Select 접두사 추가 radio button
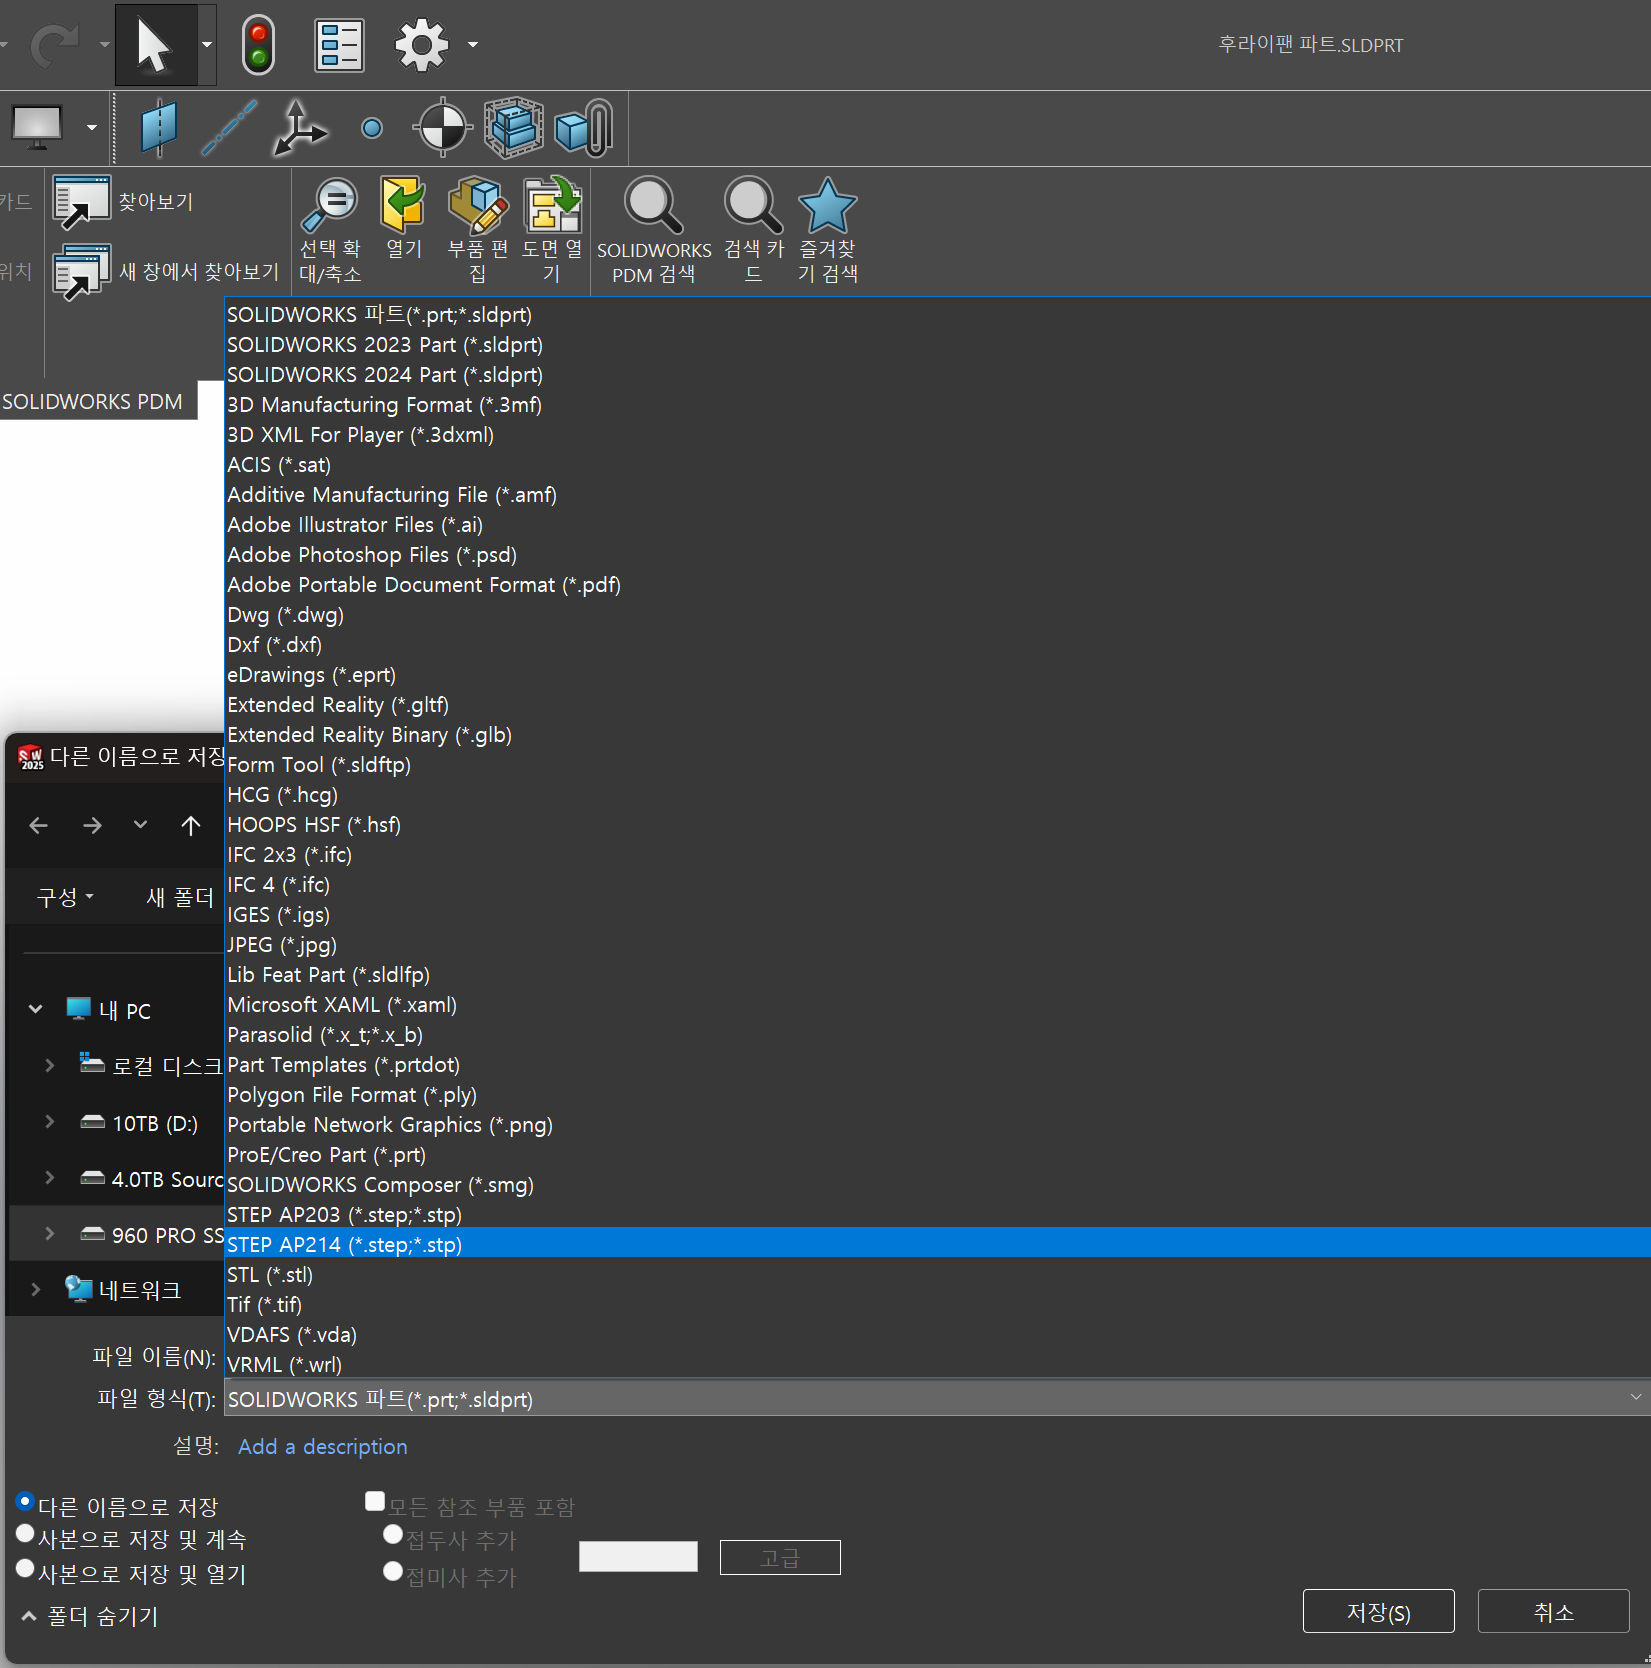 [x=393, y=1535]
